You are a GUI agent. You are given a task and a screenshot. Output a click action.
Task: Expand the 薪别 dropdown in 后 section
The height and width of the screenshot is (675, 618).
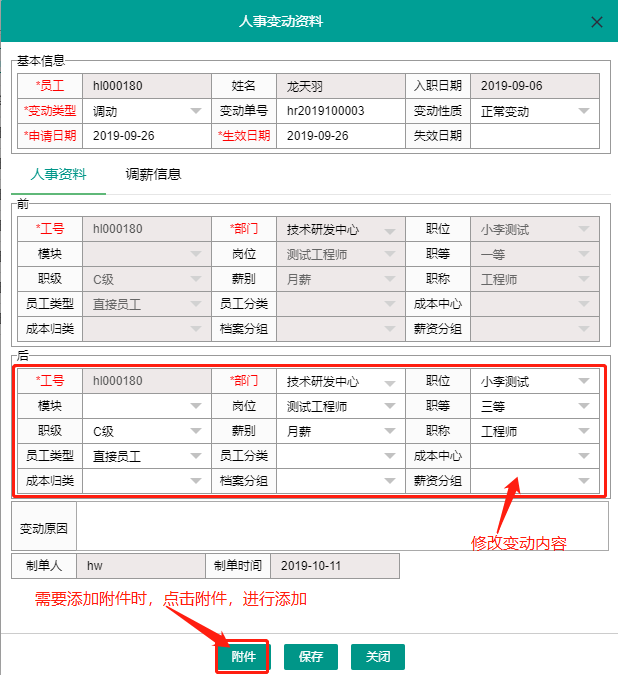pyautogui.click(x=390, y=431)
